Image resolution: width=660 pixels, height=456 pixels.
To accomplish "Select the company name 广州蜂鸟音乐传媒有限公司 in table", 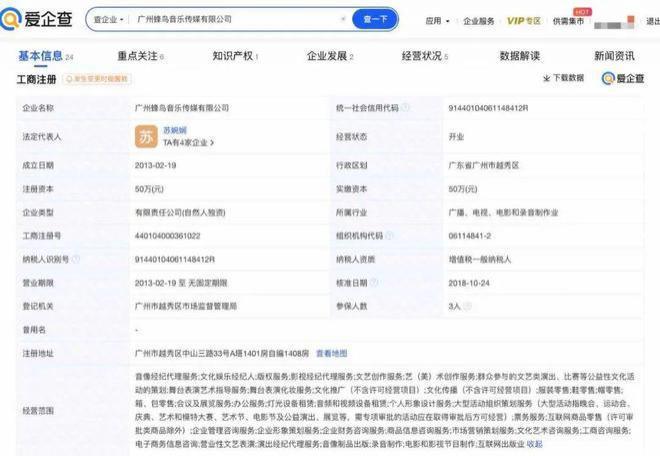I will tap(182, 108).
